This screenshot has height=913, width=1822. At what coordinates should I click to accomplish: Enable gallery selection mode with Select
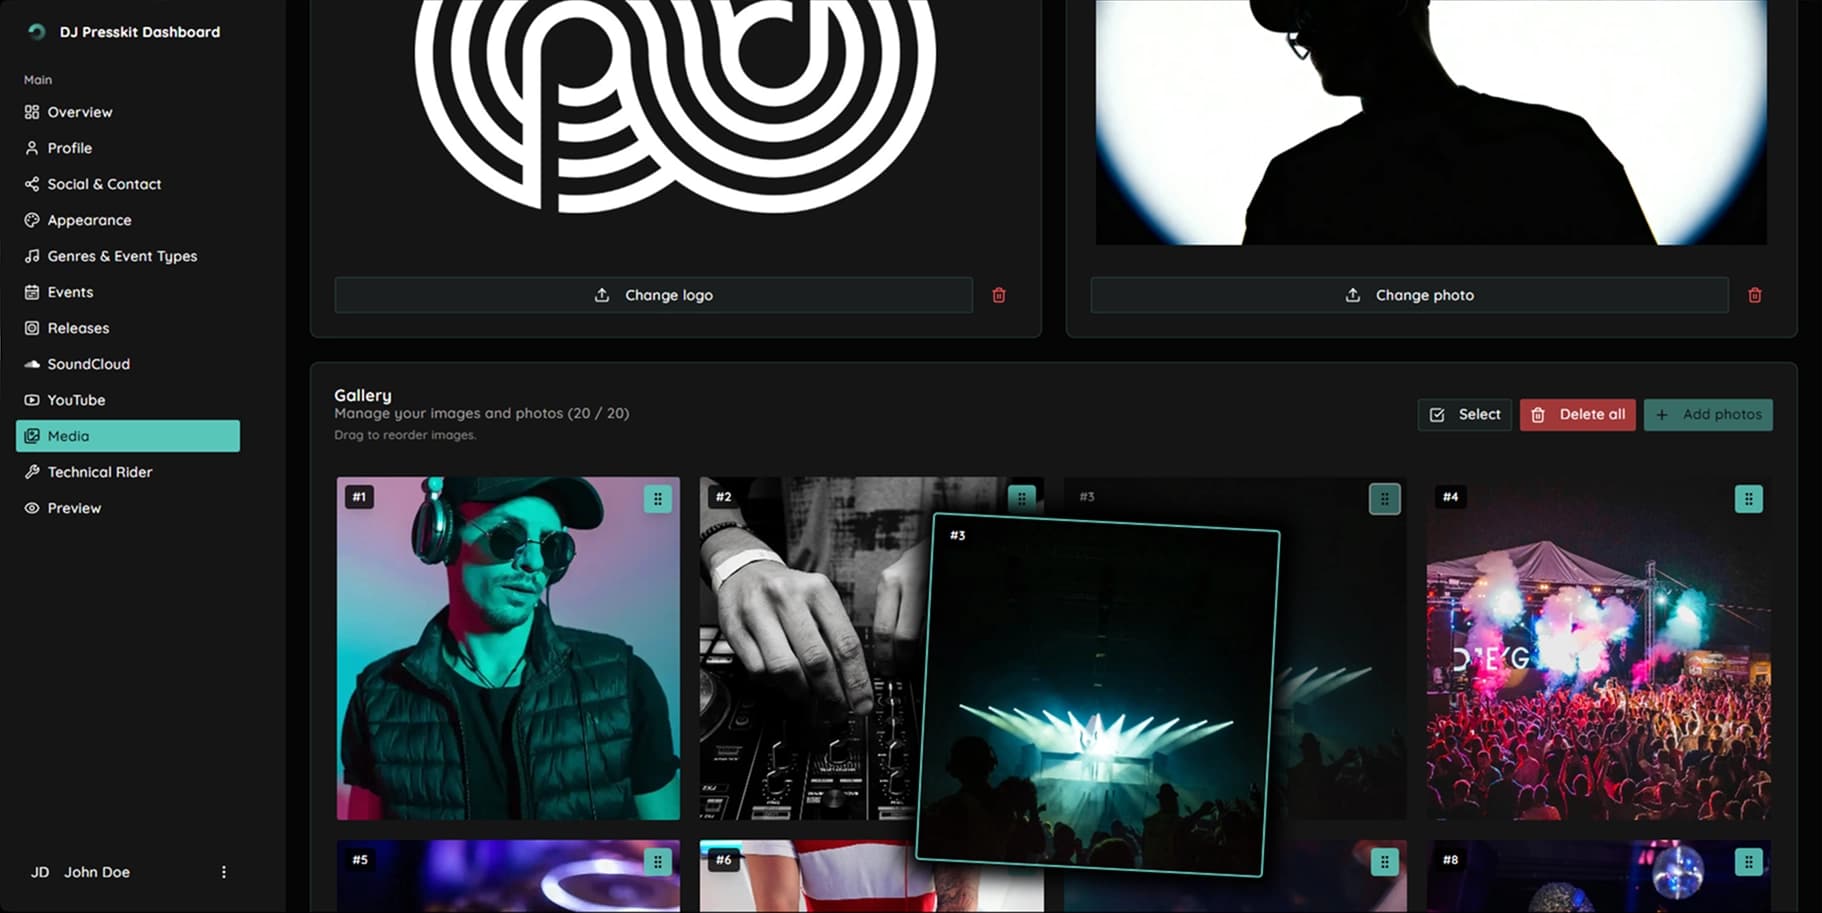(x=1464, y=414)
